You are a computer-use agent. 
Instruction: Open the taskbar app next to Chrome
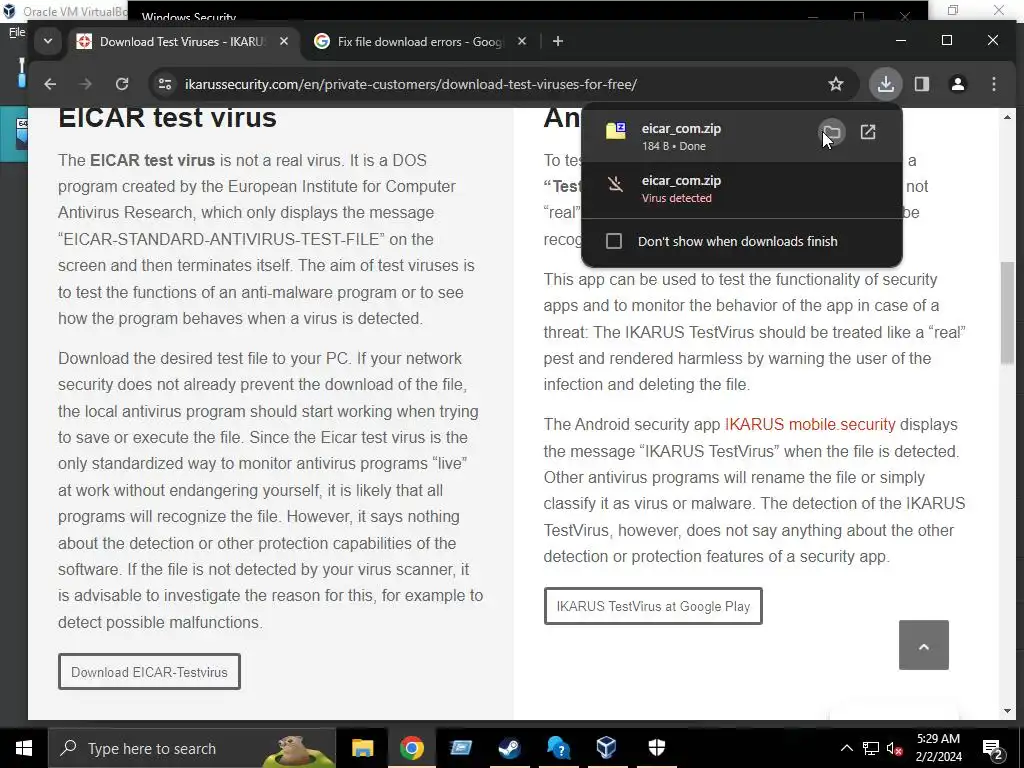[460, 748]
